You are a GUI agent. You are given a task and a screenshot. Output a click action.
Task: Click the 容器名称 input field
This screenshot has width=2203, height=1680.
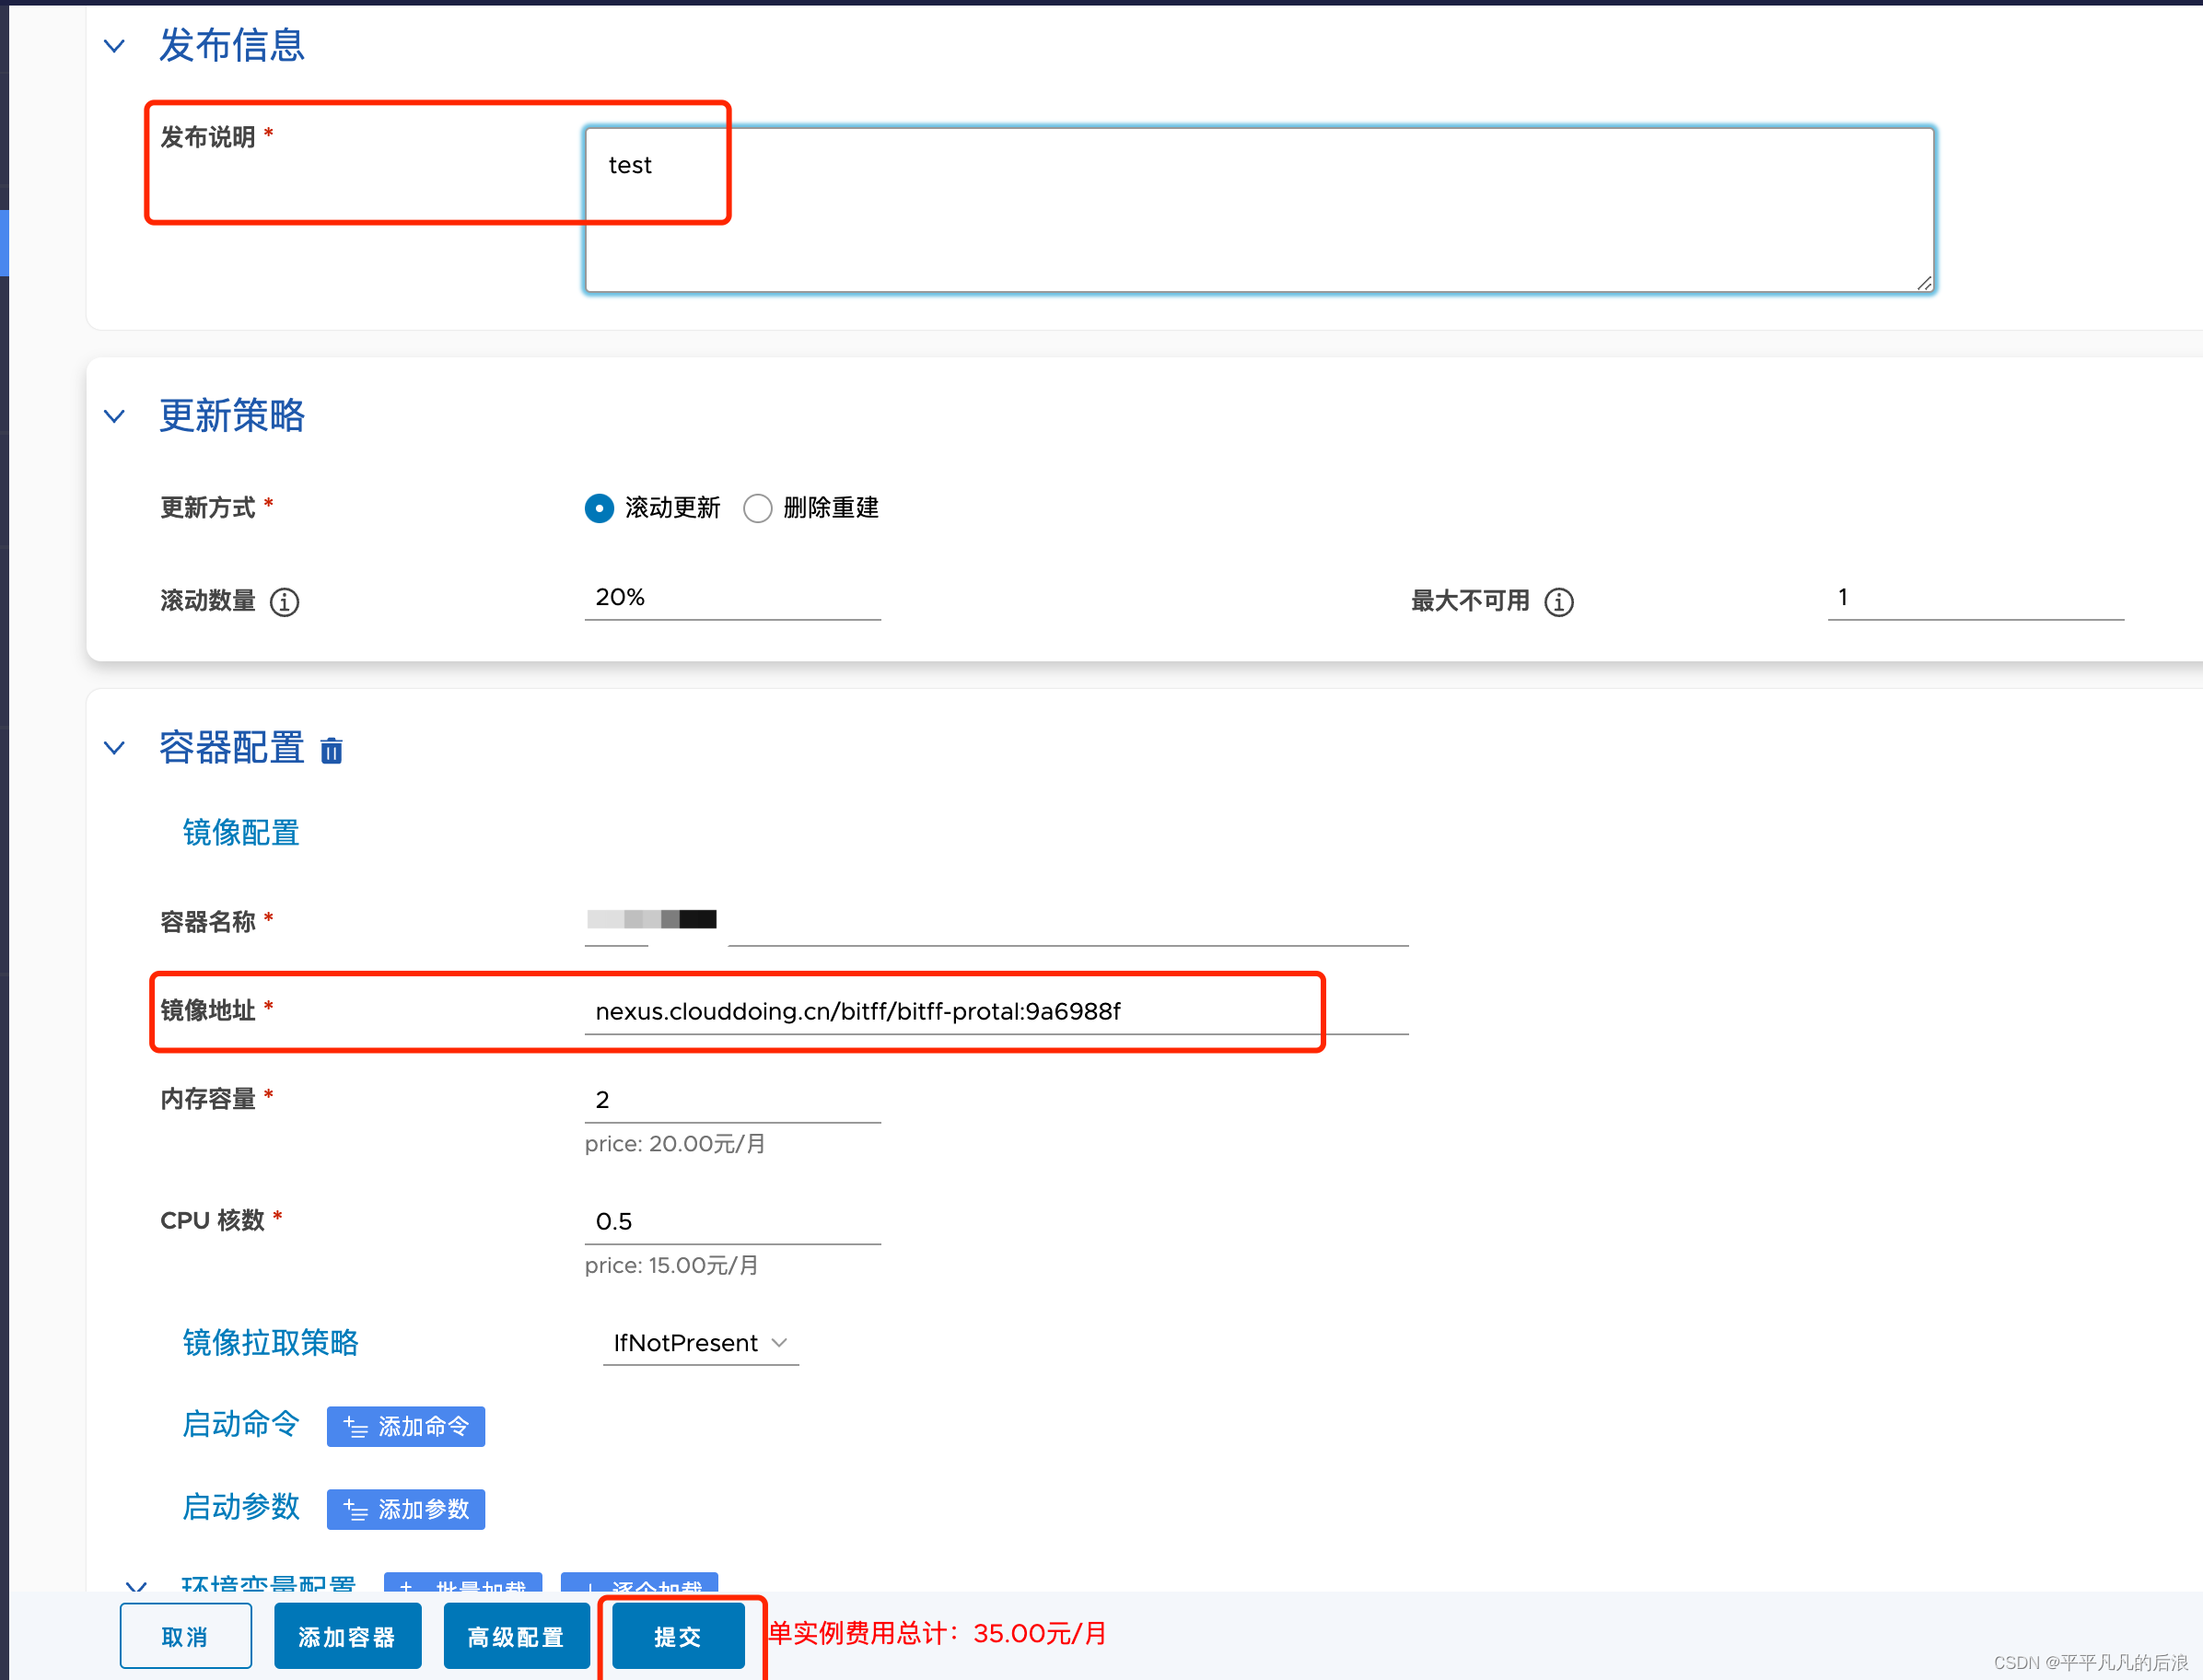(x=996, y=922)
